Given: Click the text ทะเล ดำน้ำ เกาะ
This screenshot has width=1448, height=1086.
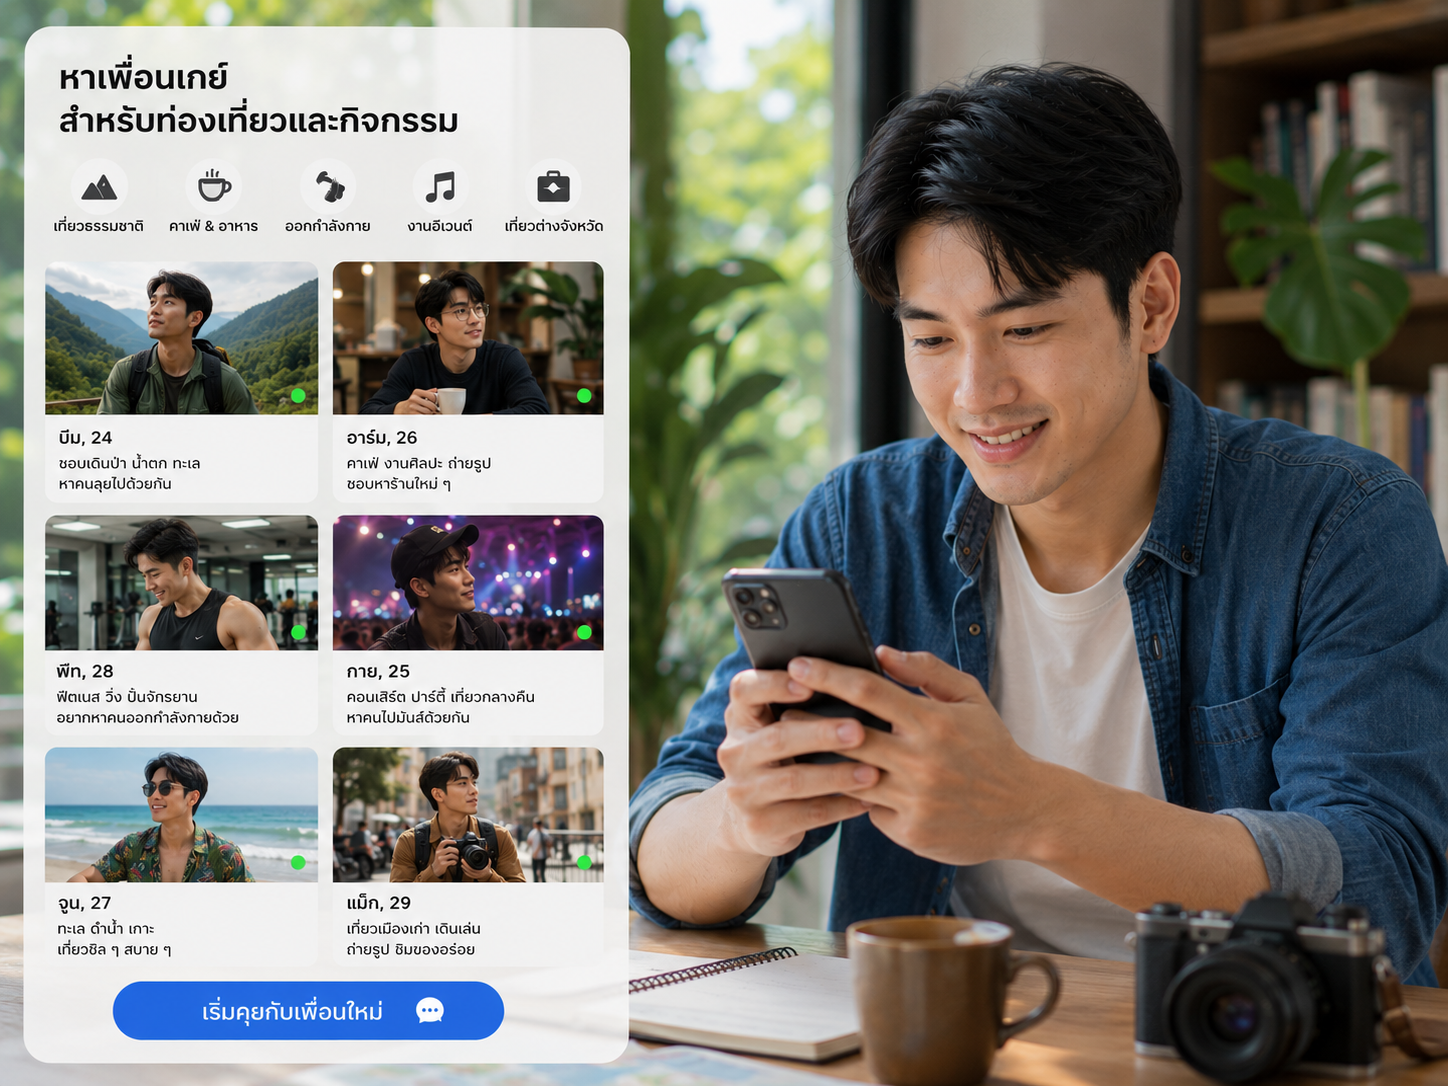Looking at the screenshot, I should click(106, 929).
